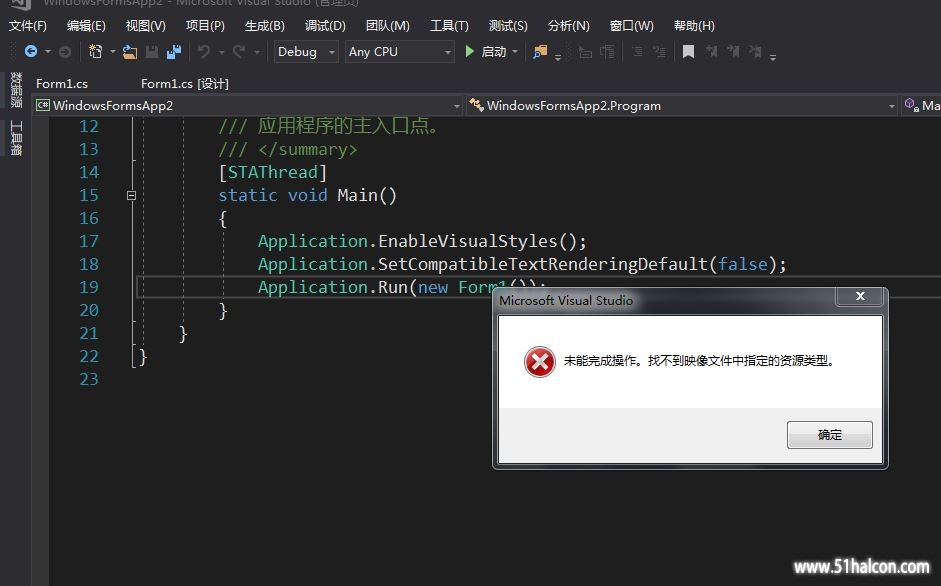The height and width of the screenshot is (586, 941).
Task: Click the [STAThread] attribute text
Action: click(272, 172)
